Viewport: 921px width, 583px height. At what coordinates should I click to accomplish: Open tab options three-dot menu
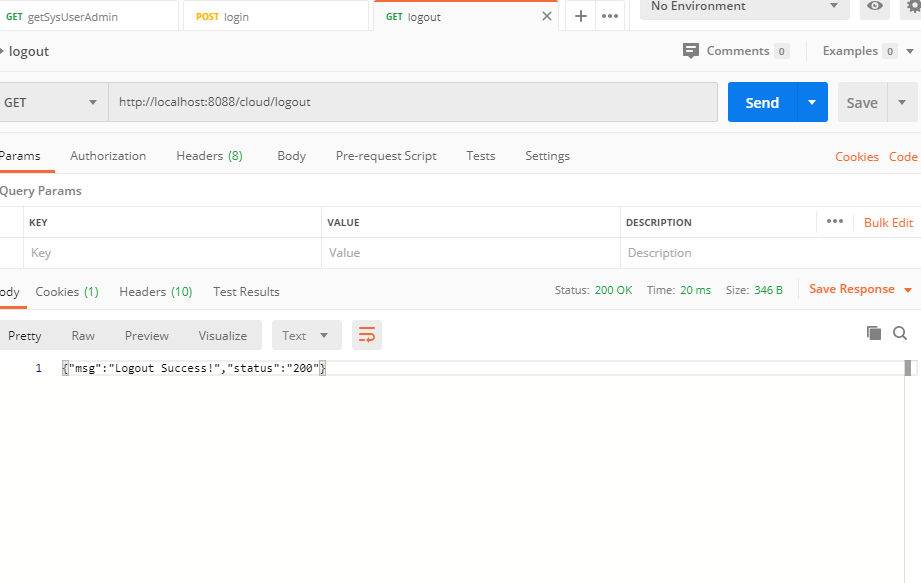(x=610, y=16)
